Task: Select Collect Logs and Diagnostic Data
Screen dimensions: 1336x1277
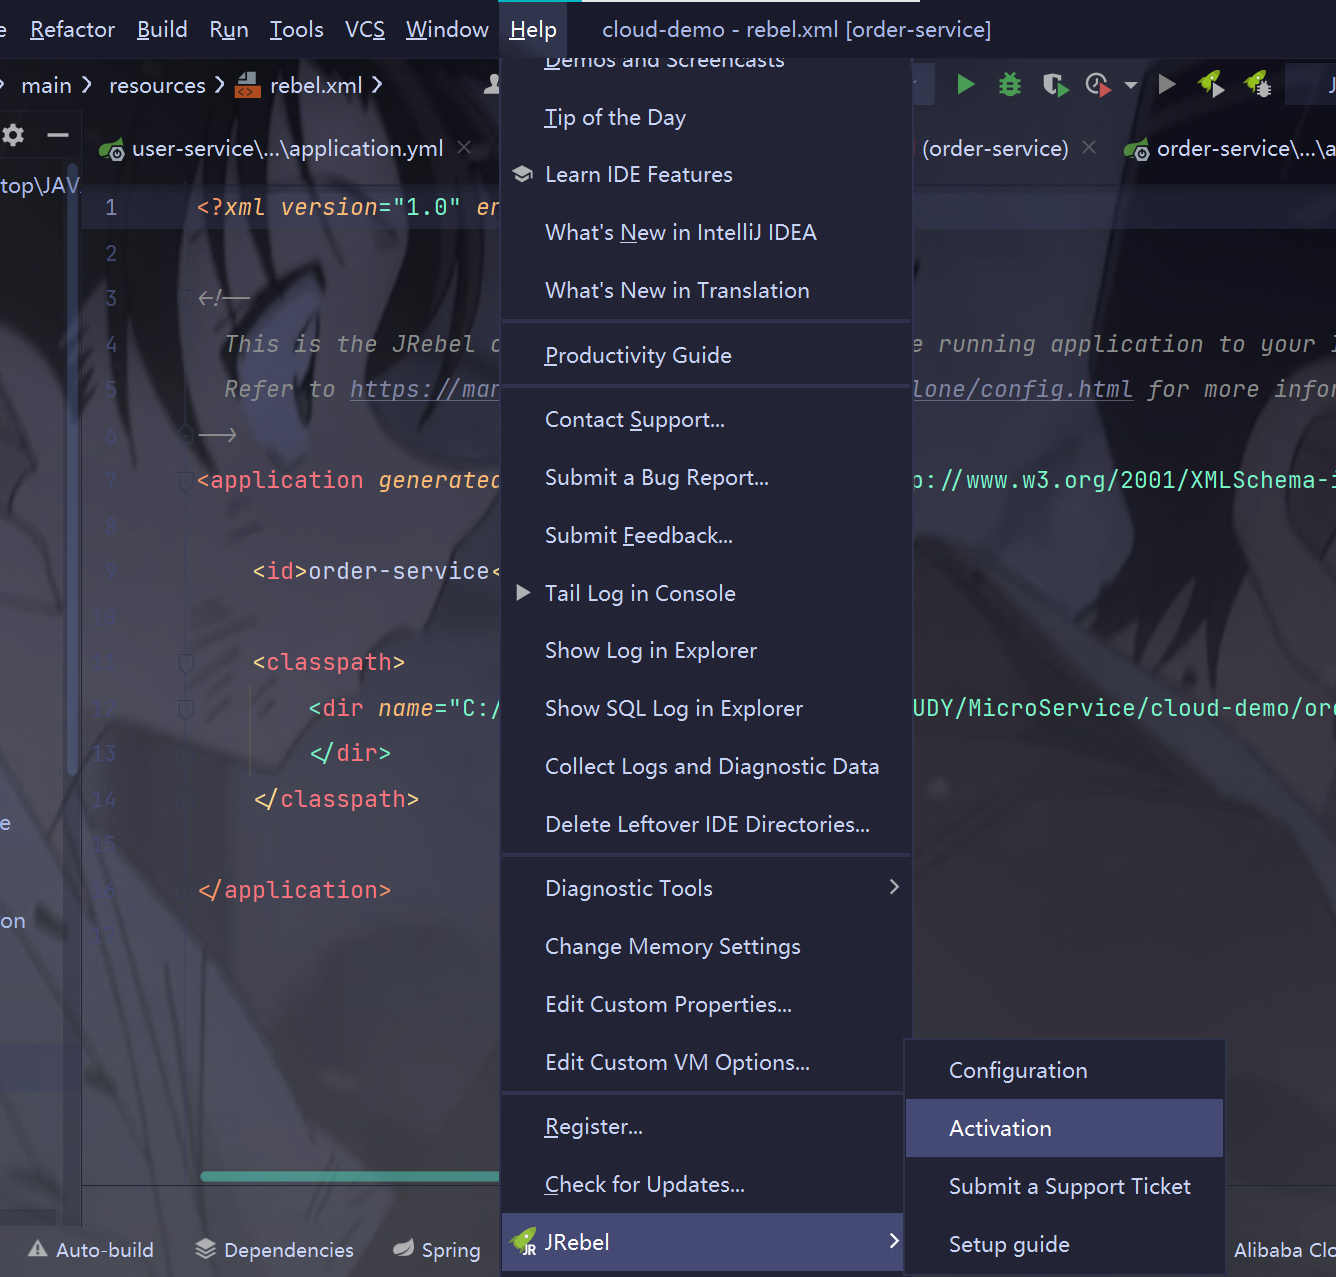Action: click(706, 766)
